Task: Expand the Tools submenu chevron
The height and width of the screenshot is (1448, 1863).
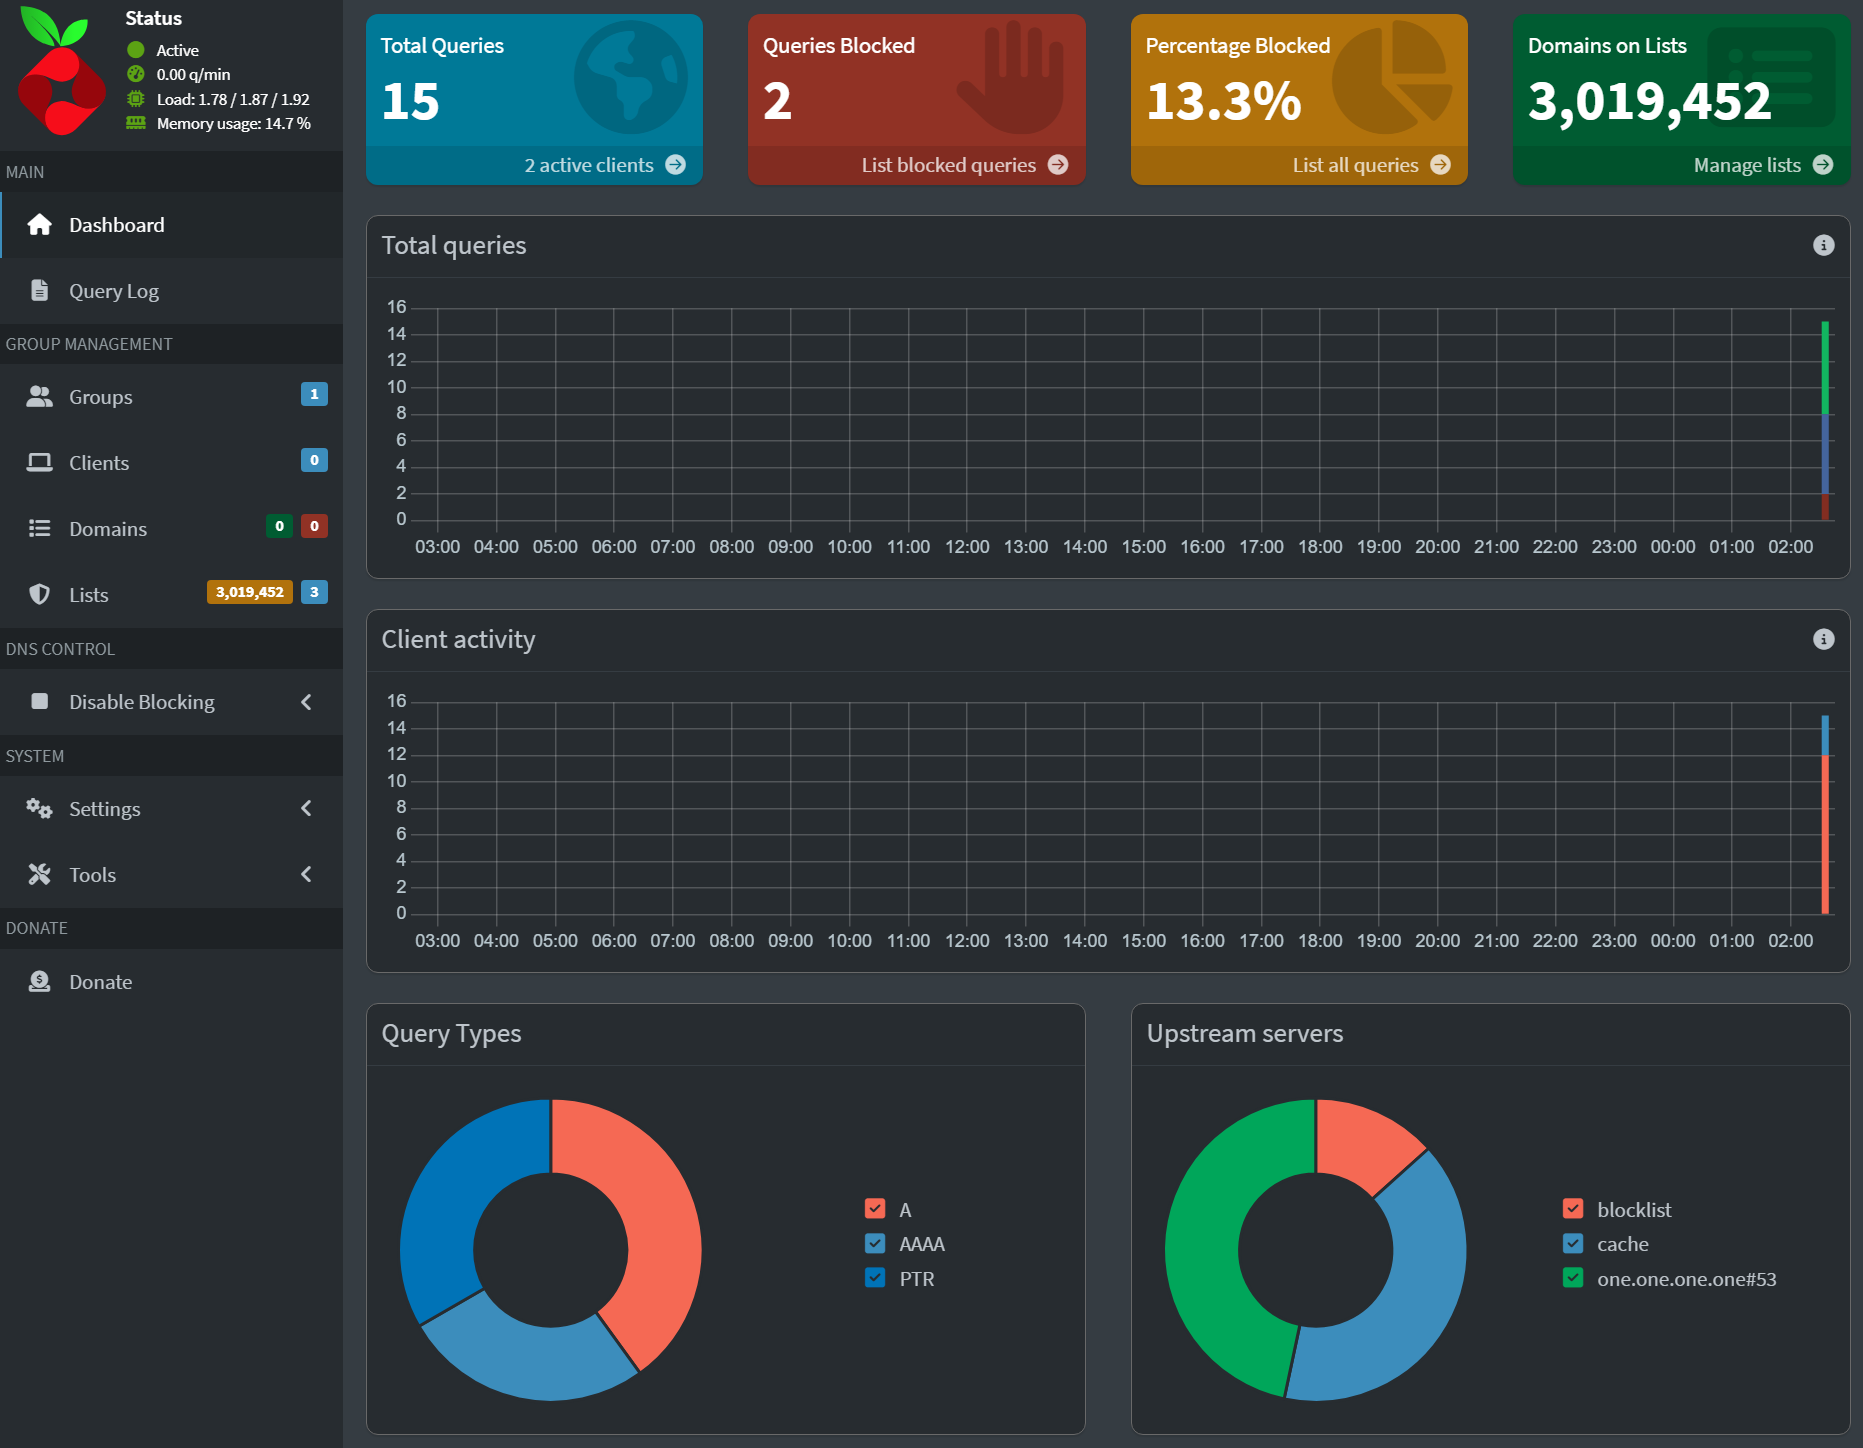Action: click(306, 874)
